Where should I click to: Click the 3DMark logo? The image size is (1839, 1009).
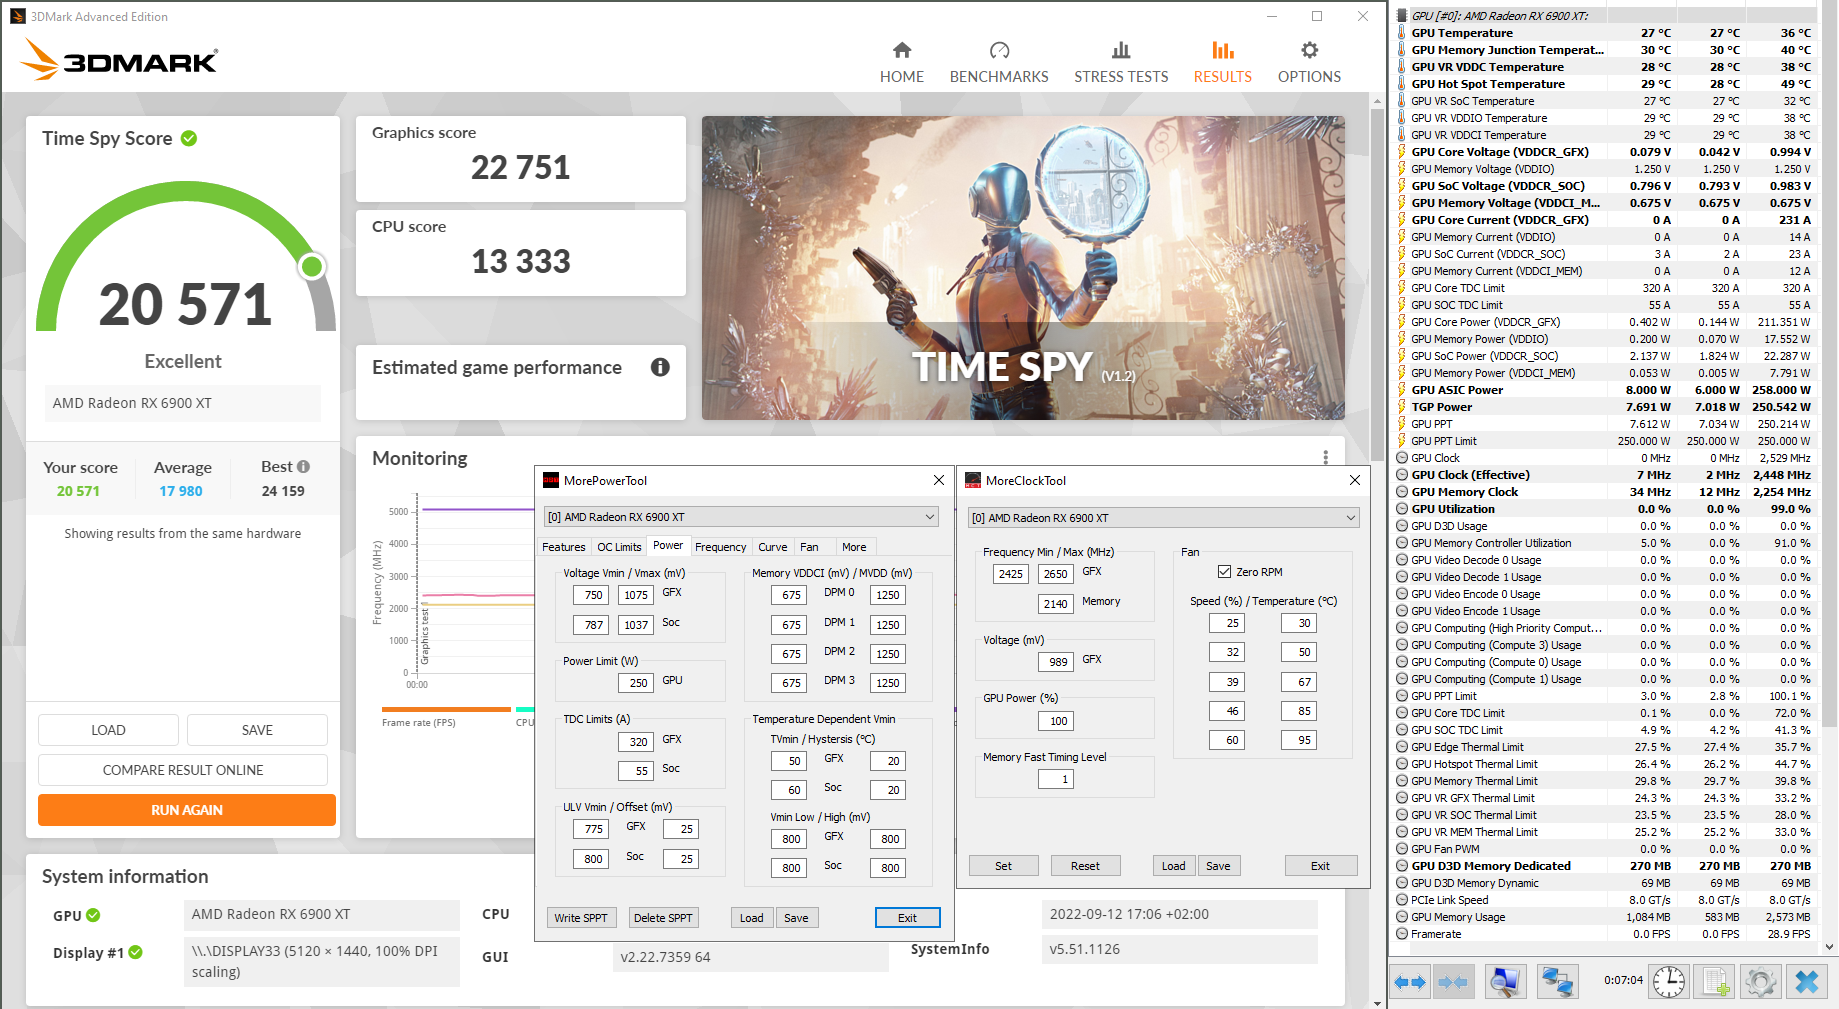click(119, 60)
